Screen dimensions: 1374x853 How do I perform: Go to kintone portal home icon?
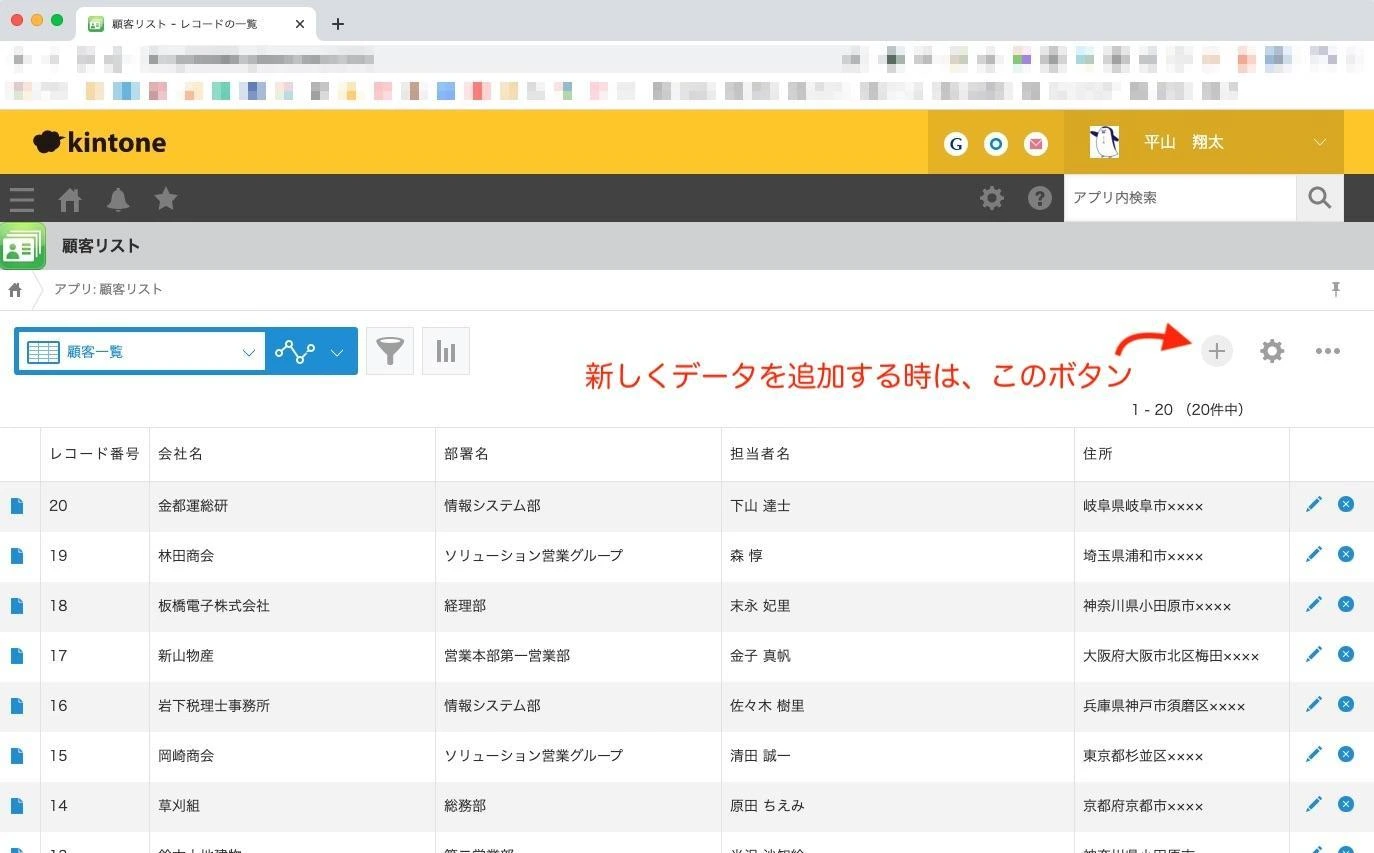[70, 199]
